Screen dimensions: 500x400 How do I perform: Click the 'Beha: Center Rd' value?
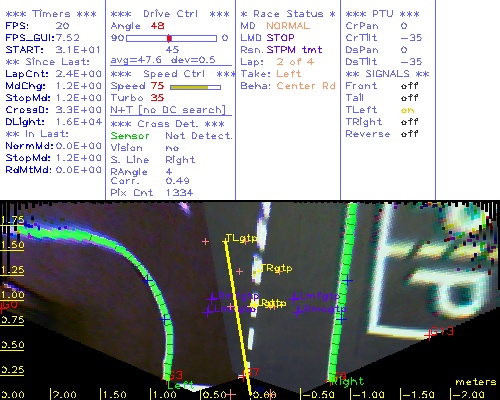(x=306, y=86)
